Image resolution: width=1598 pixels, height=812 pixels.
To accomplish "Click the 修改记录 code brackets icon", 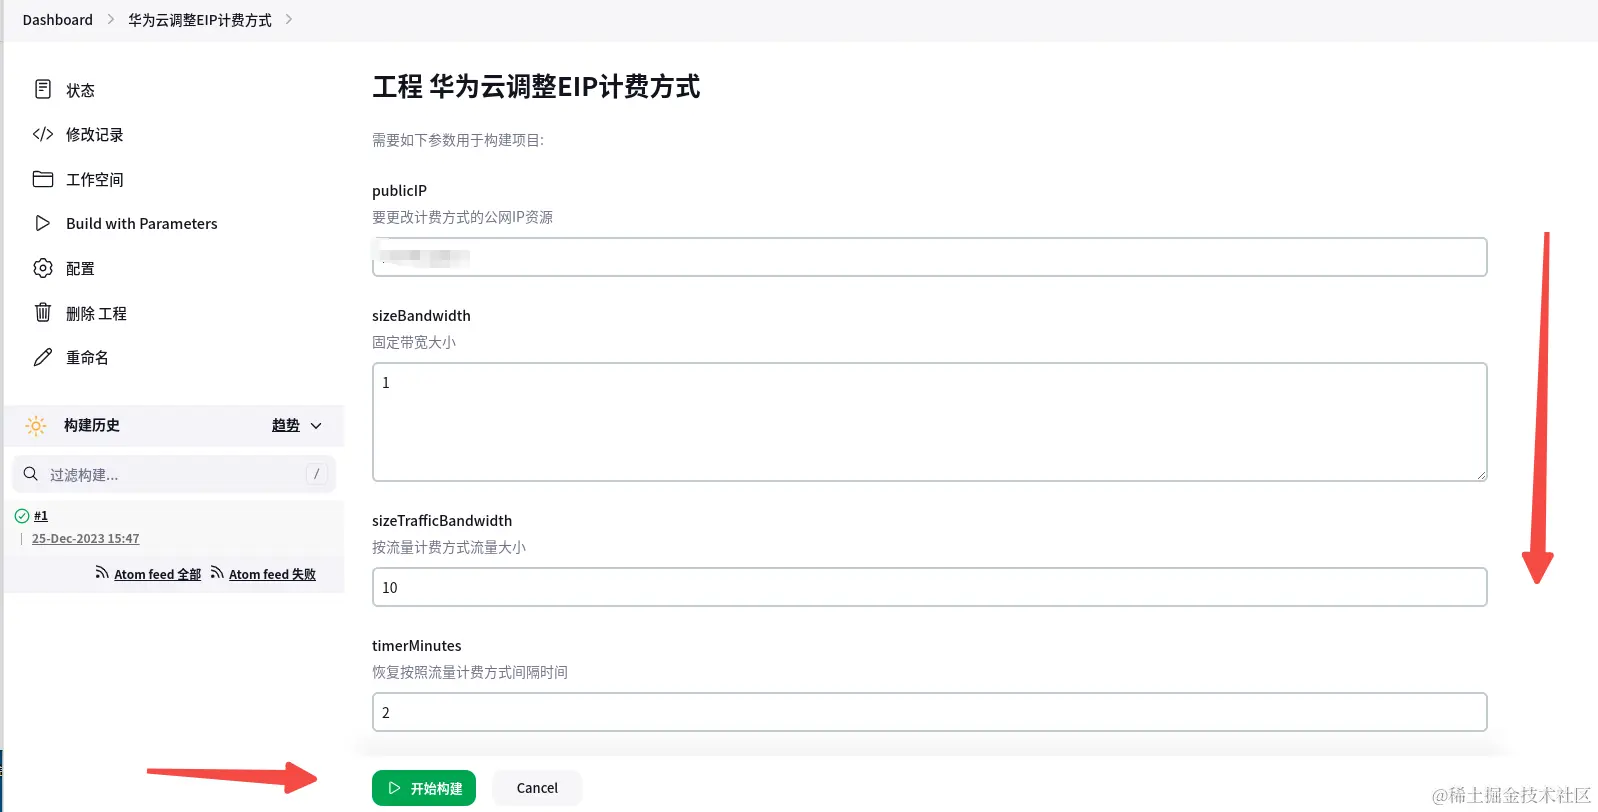I will coord(43,134).
